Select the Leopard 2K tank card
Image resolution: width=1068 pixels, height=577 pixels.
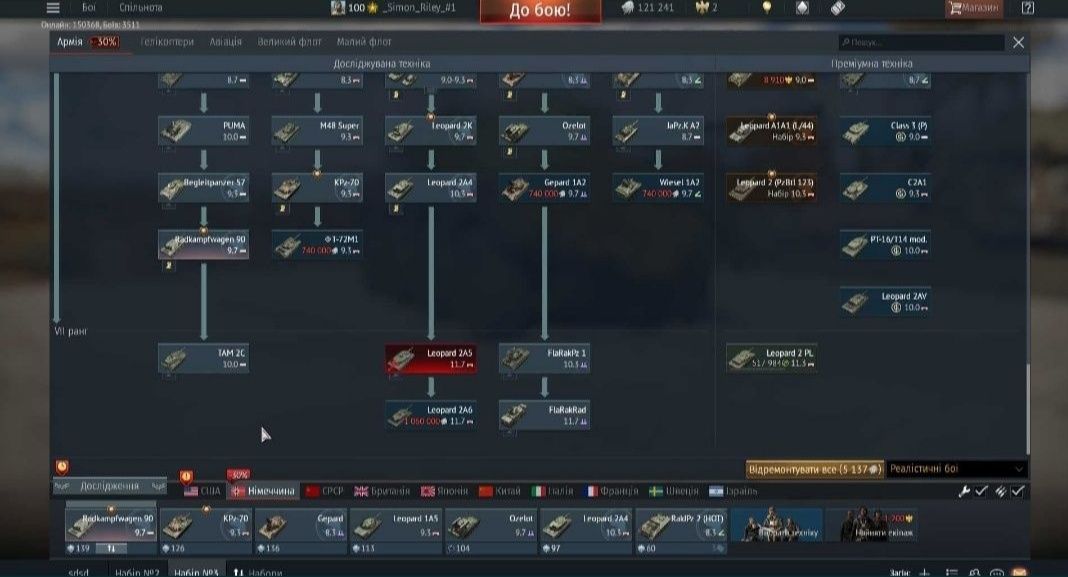coord(430,131)
